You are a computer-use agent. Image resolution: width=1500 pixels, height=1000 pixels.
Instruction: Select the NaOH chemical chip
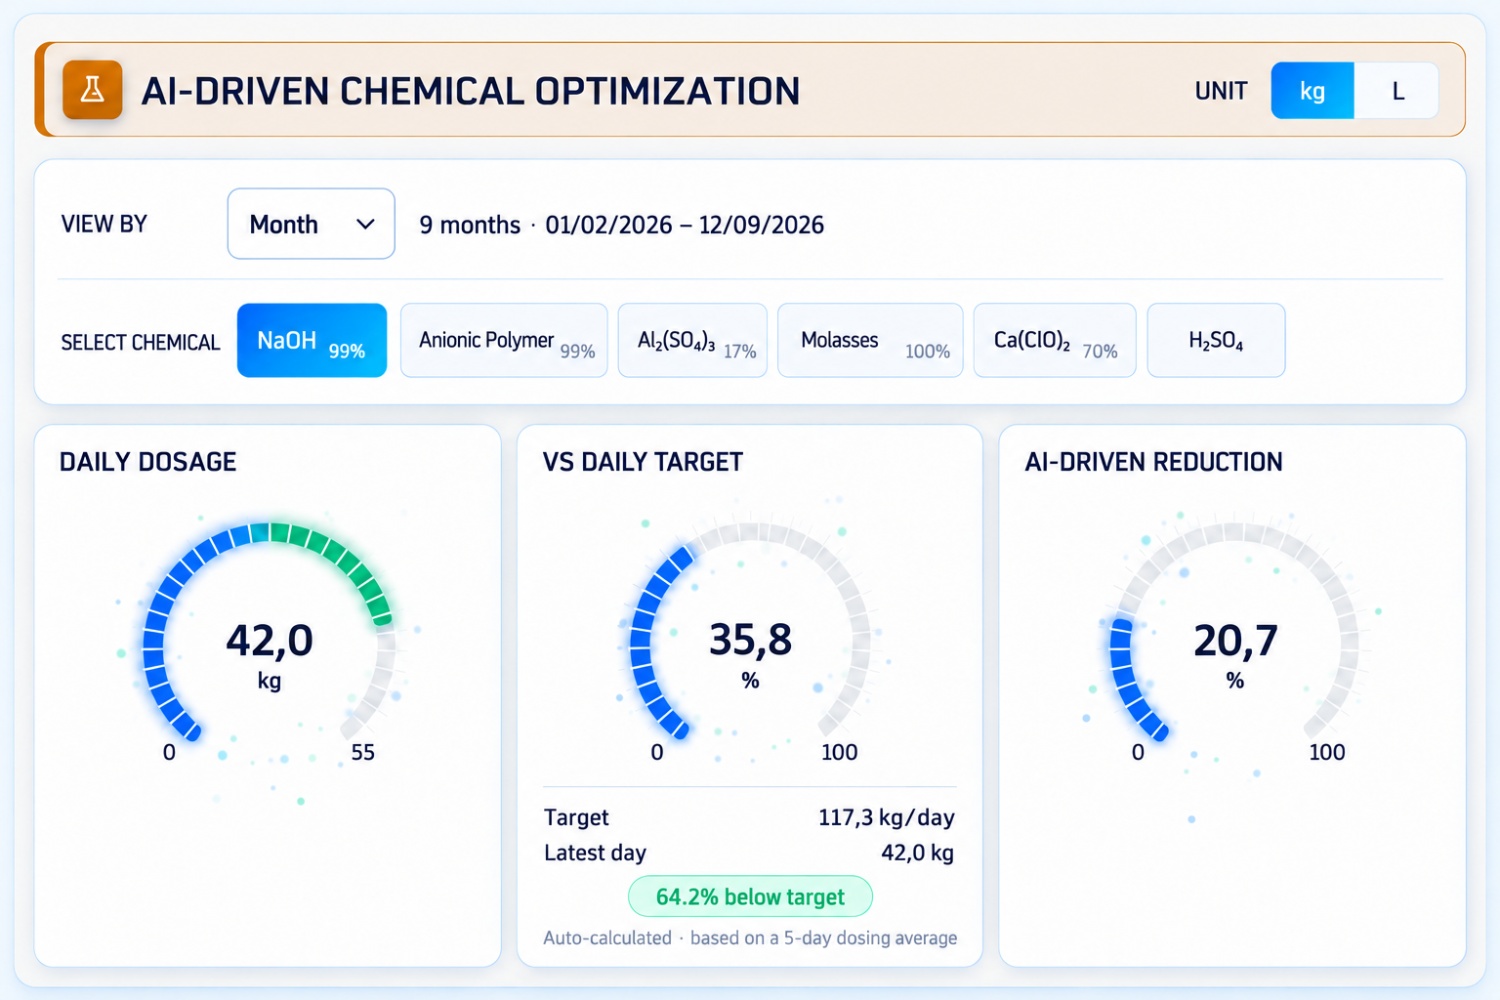coord(312,340)
